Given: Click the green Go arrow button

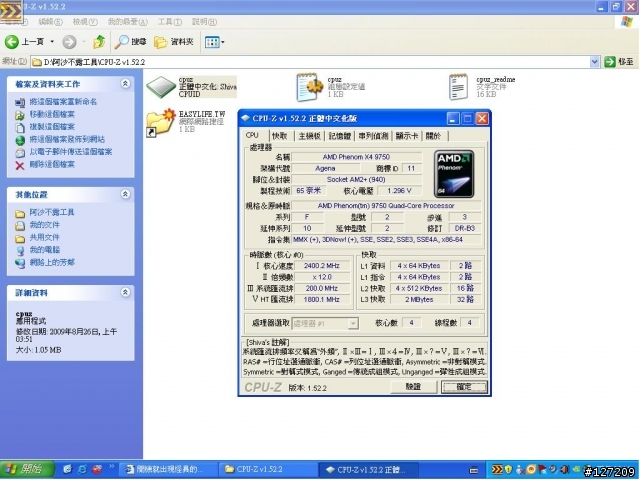Looking at the screenshot, I should (610, 62).
